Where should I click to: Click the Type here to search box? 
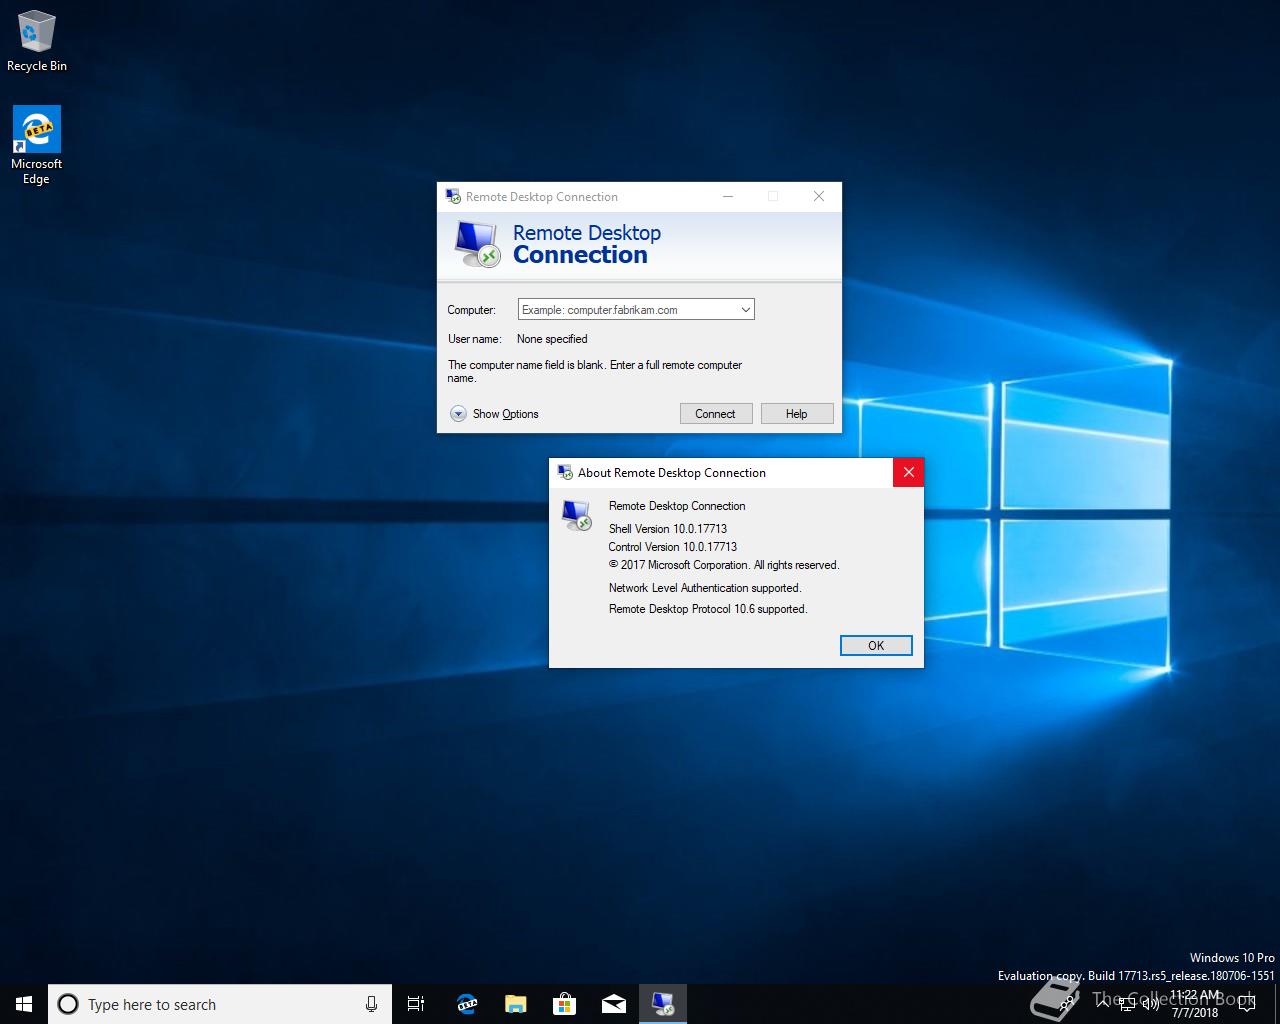tap(219, 1004)
